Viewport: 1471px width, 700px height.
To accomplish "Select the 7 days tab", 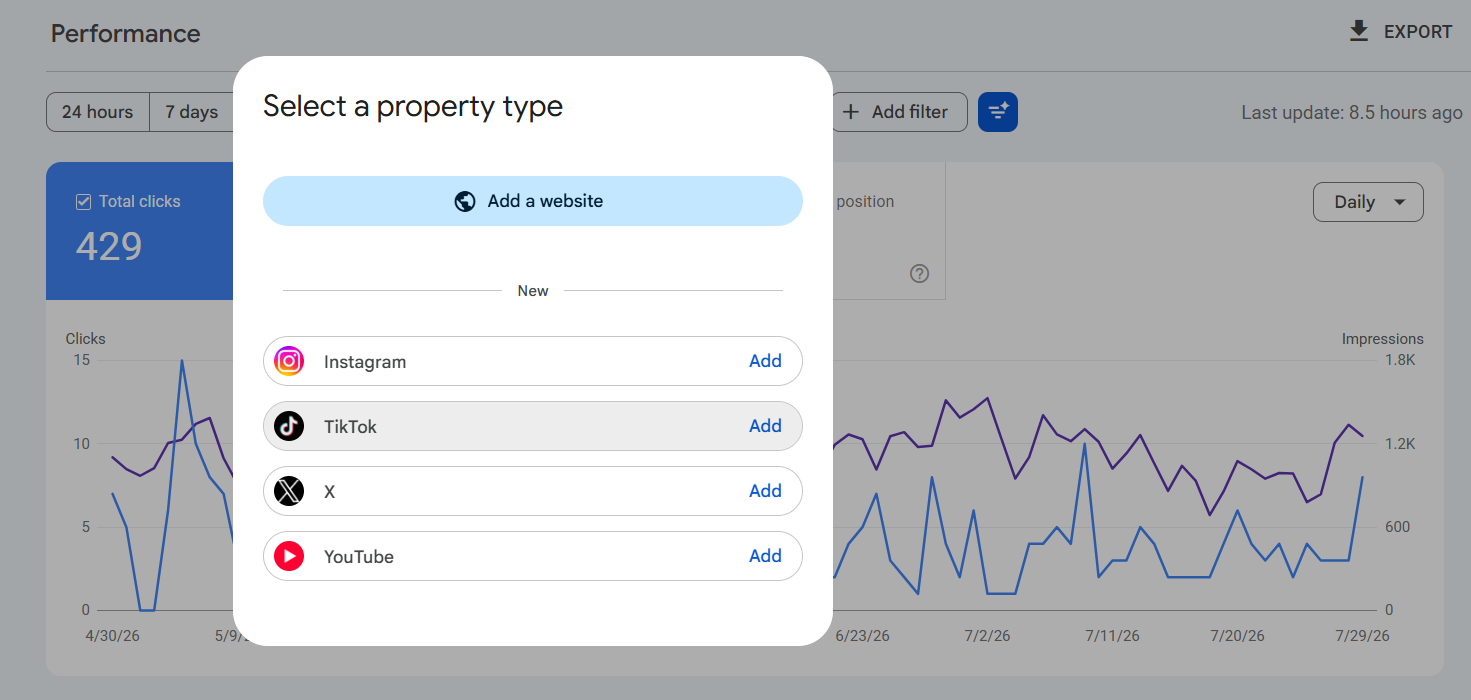I will pyautogui.click(x=192, y=112).
